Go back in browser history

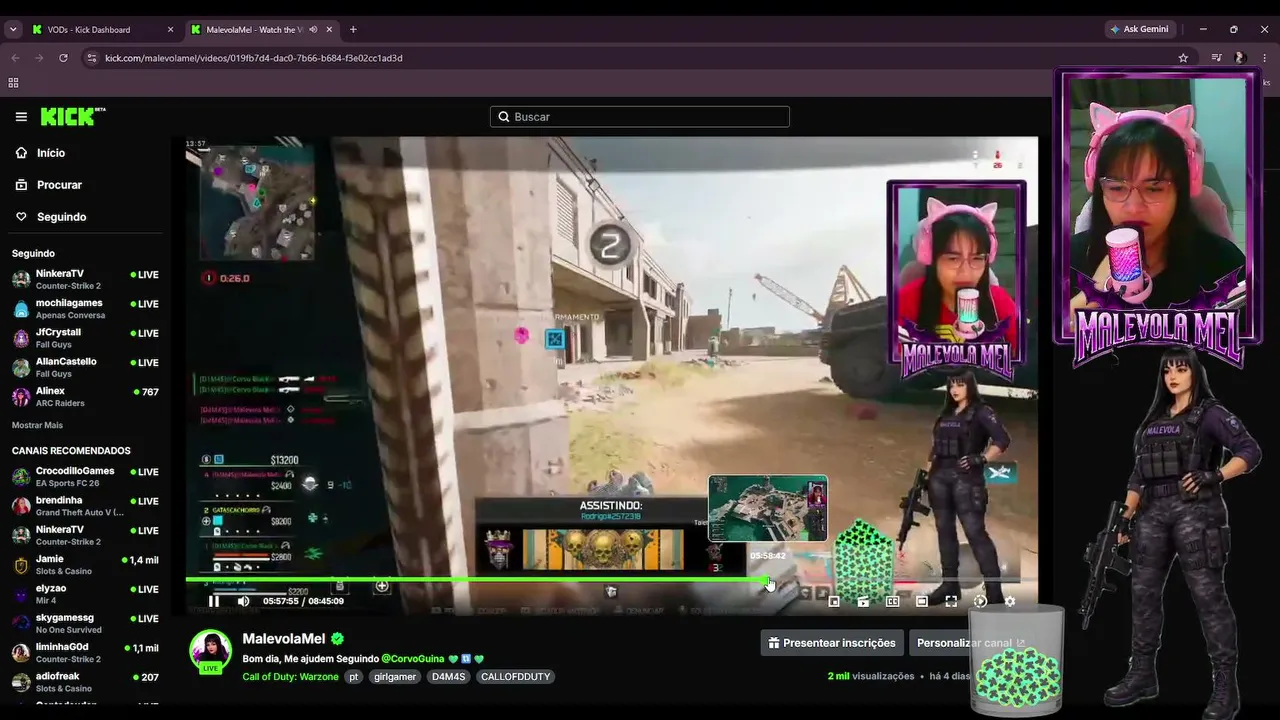click(x=15, y=58)
